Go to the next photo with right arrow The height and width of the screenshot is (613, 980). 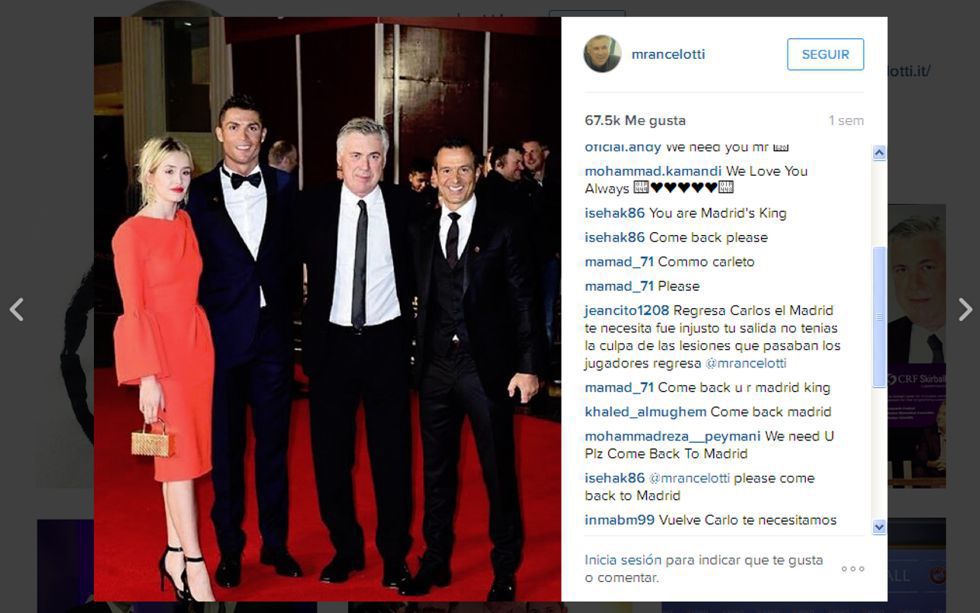click(965, 309)
